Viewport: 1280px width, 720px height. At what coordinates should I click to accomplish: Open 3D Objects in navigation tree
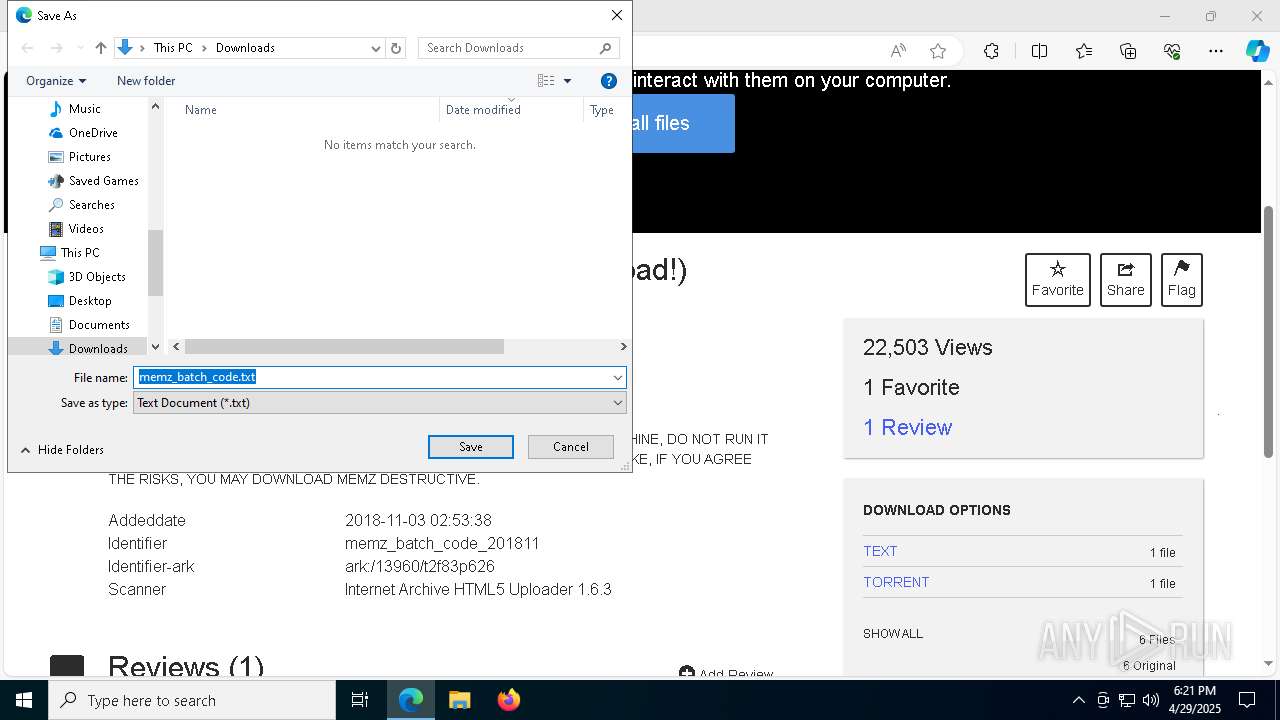[x=97, y=276]
